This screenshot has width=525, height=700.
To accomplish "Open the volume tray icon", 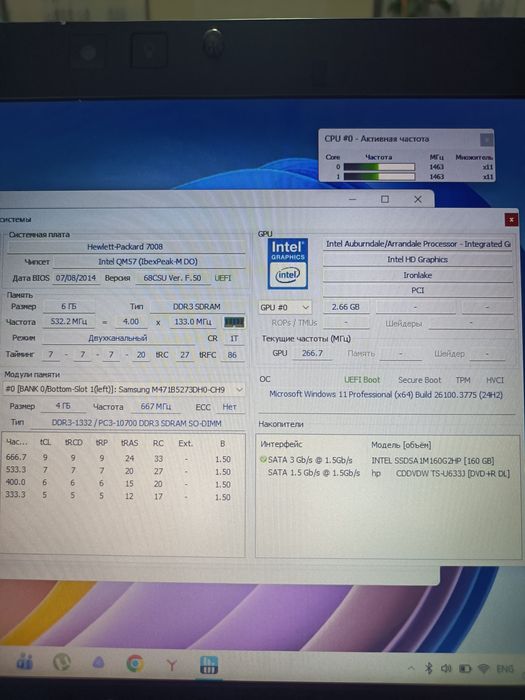I will coord(446,668).
